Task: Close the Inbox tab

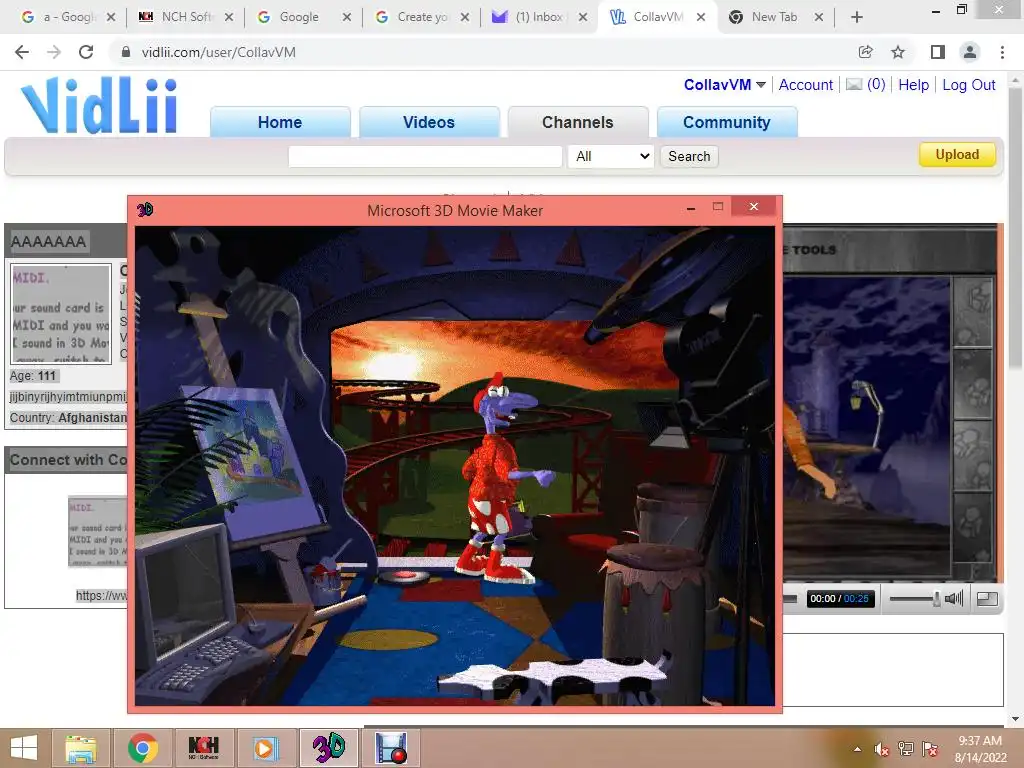Action: pos(583,17)
